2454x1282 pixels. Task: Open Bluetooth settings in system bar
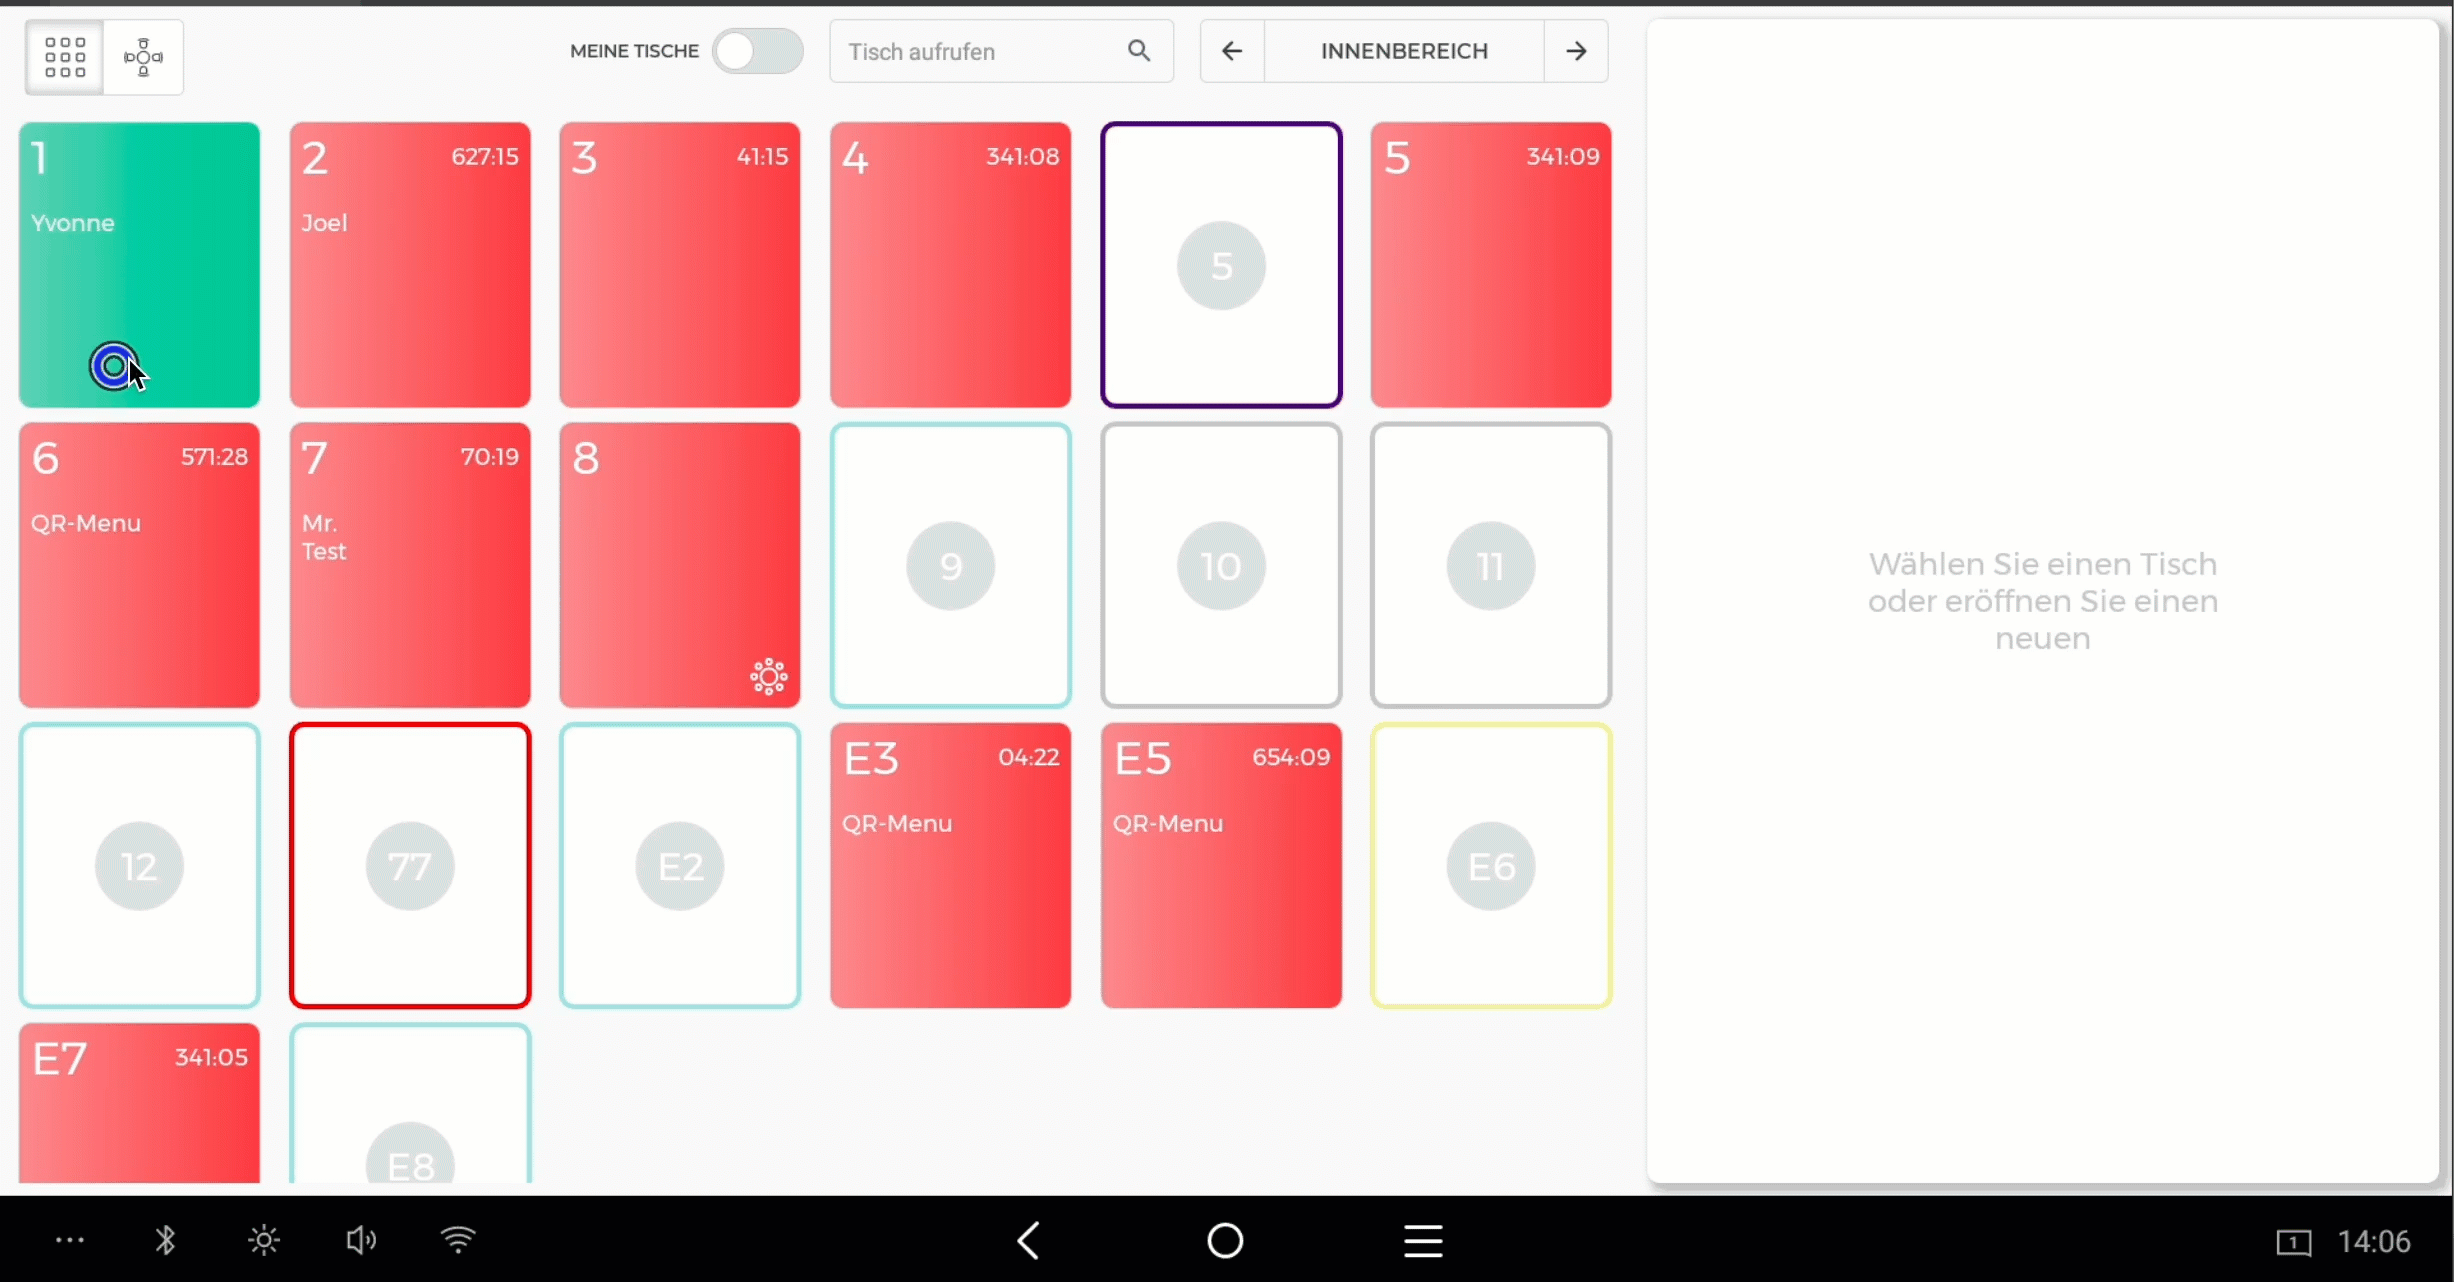[x=166, y=1241]
